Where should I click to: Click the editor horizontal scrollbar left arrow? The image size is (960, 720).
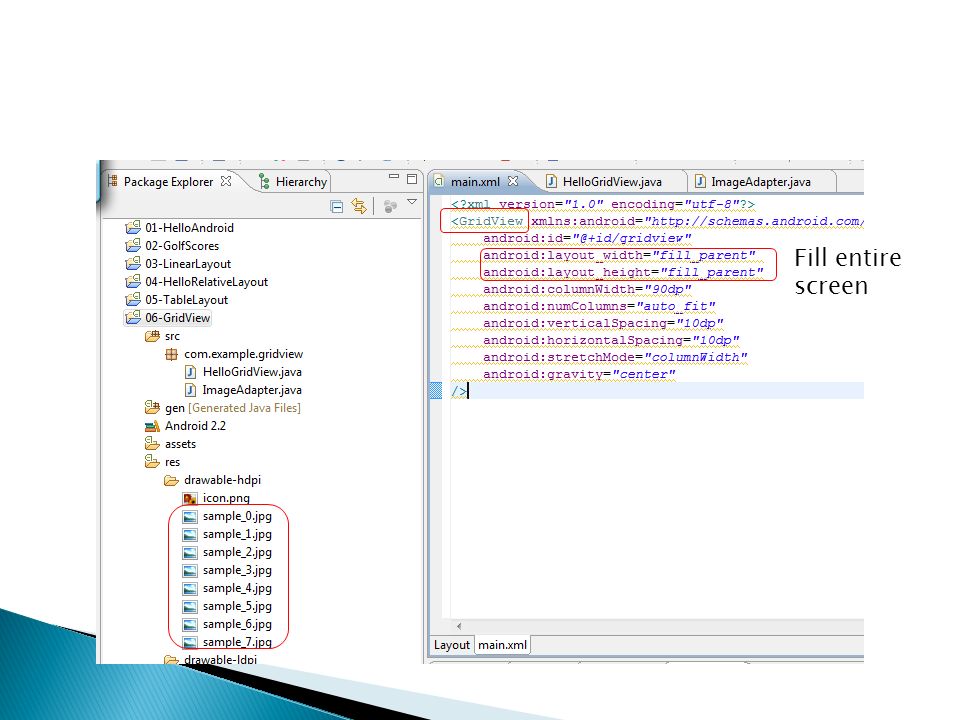point(459,626)
